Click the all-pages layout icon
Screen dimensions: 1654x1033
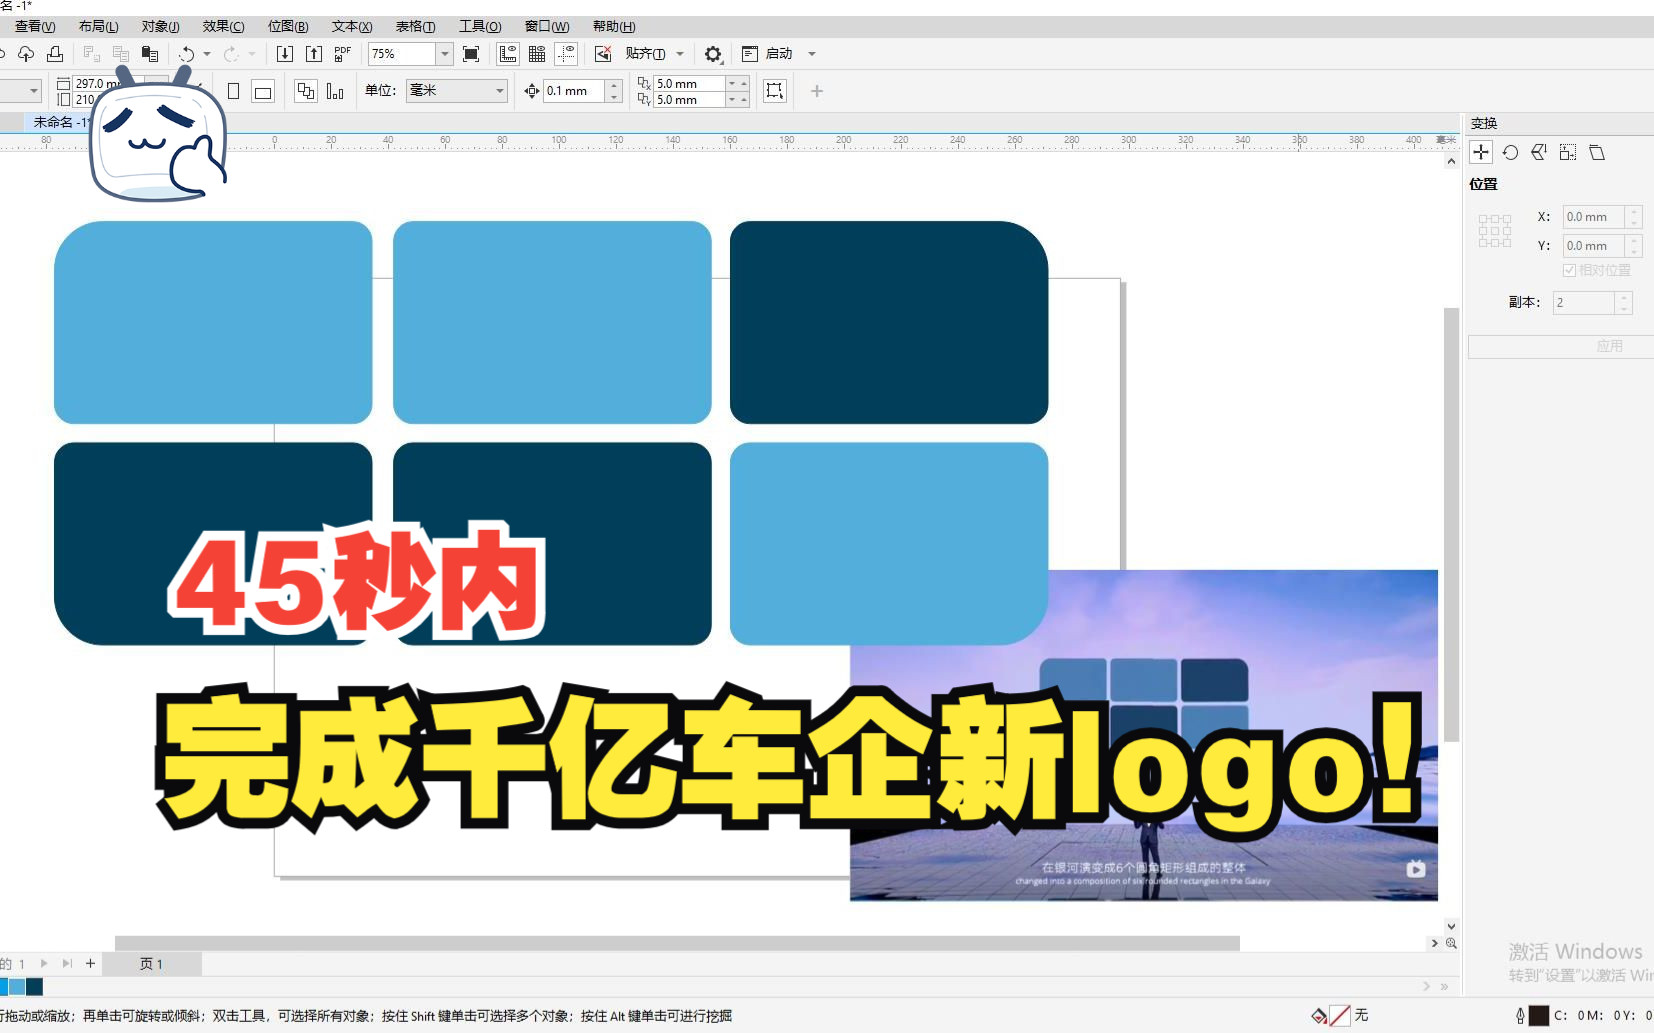point(306,91)
